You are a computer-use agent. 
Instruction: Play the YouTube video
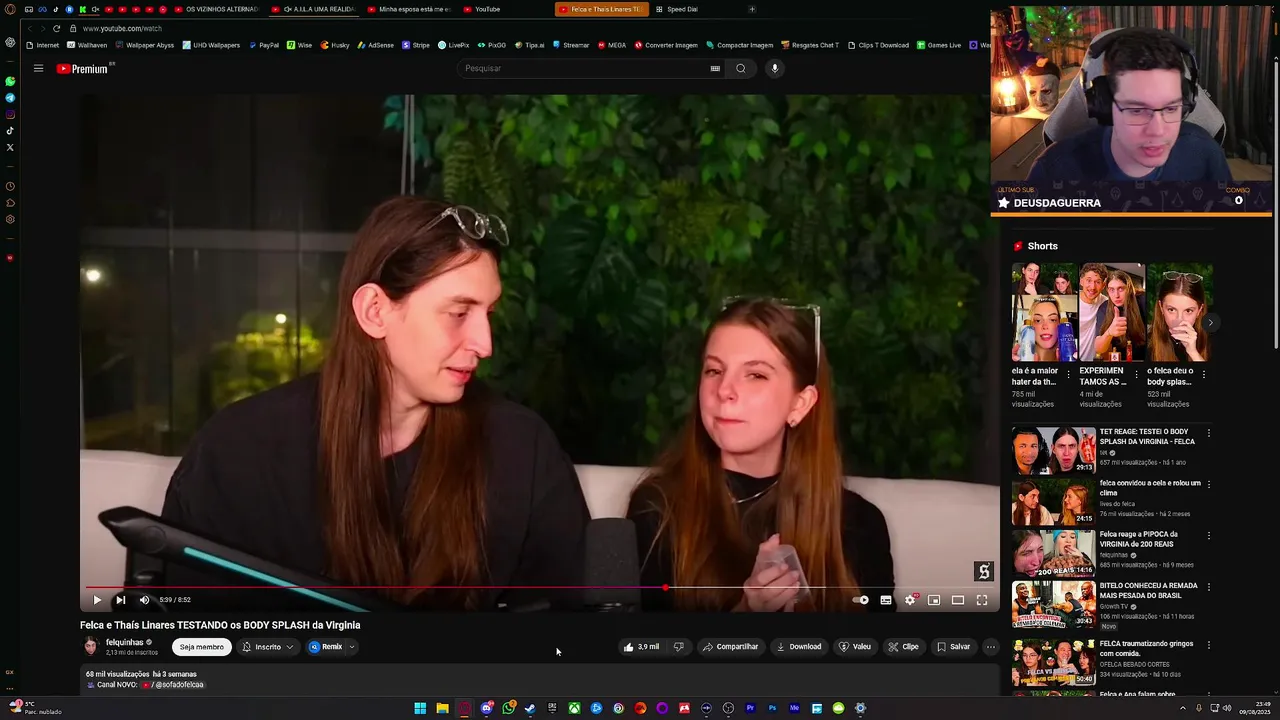click(97, 600)
